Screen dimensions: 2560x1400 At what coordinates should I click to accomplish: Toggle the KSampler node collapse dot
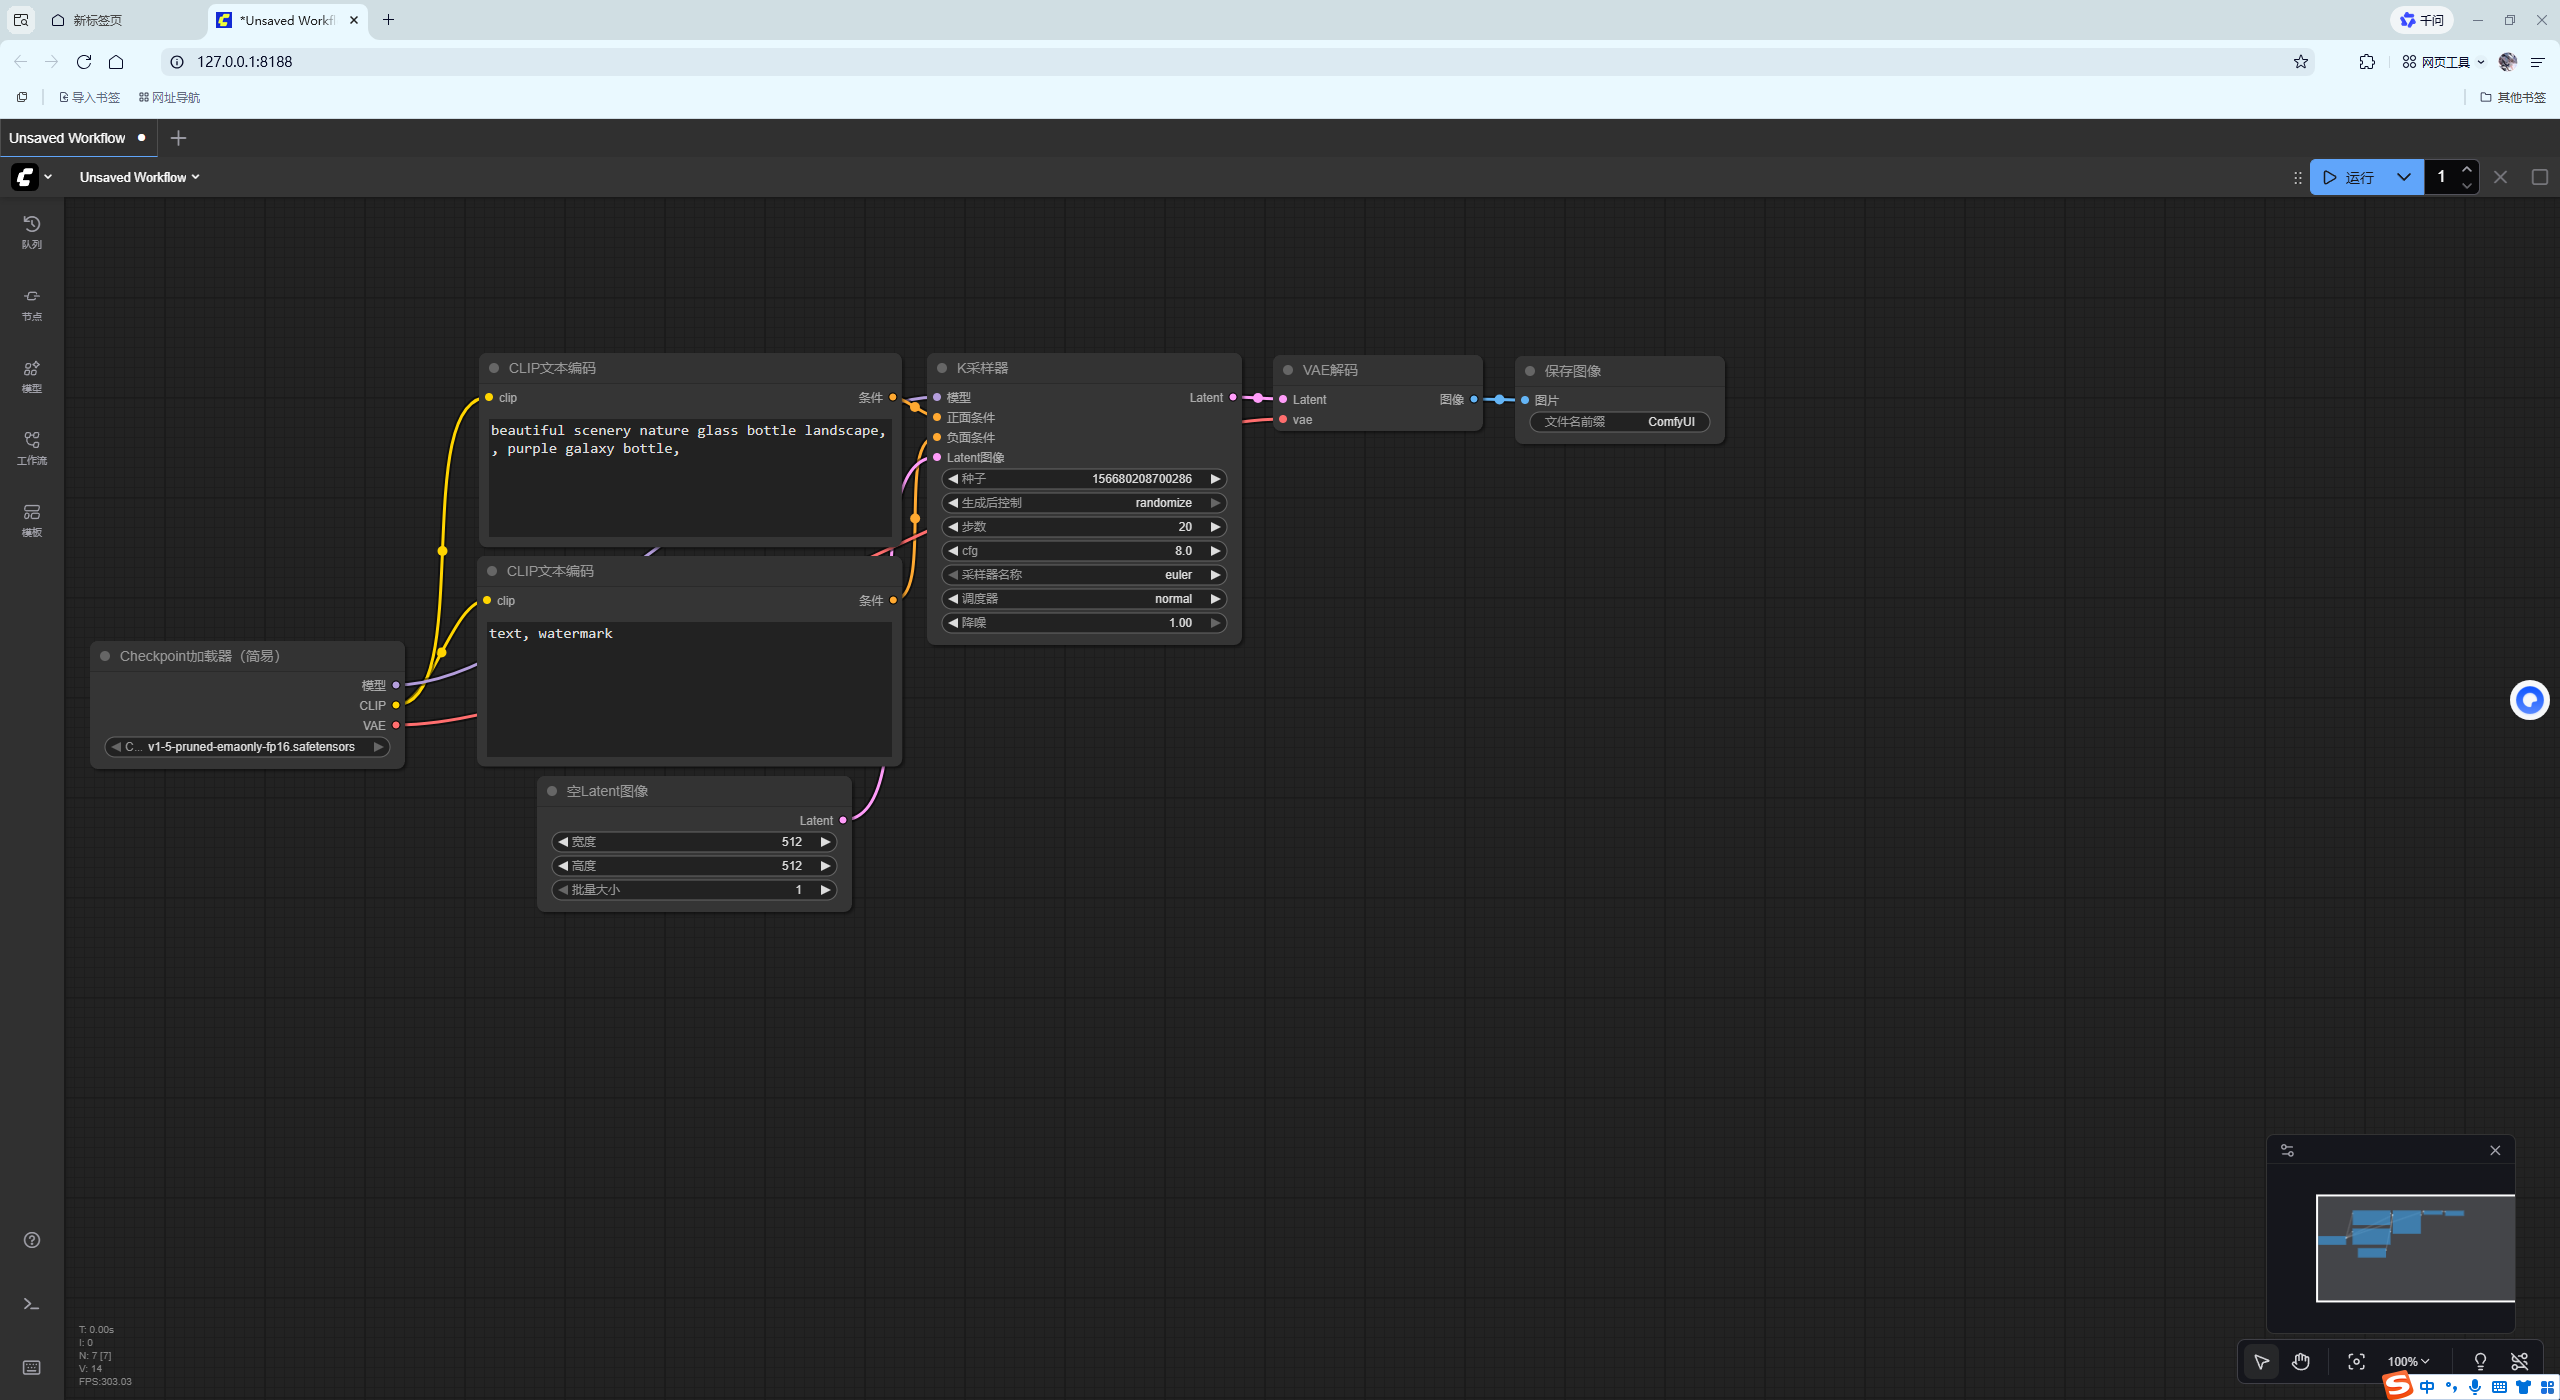point(942,368)
